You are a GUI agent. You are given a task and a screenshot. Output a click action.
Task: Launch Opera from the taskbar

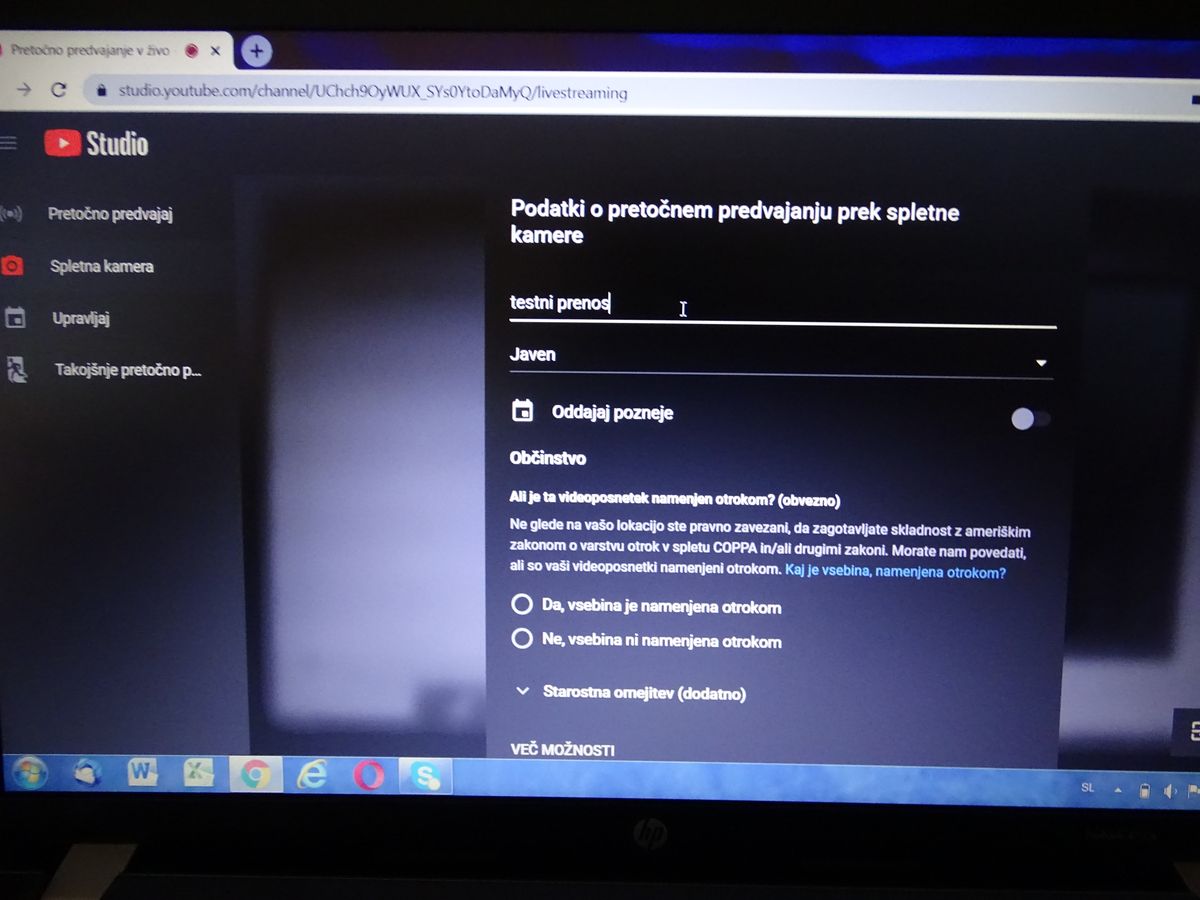pyautogui.click(x=368, y=775)
